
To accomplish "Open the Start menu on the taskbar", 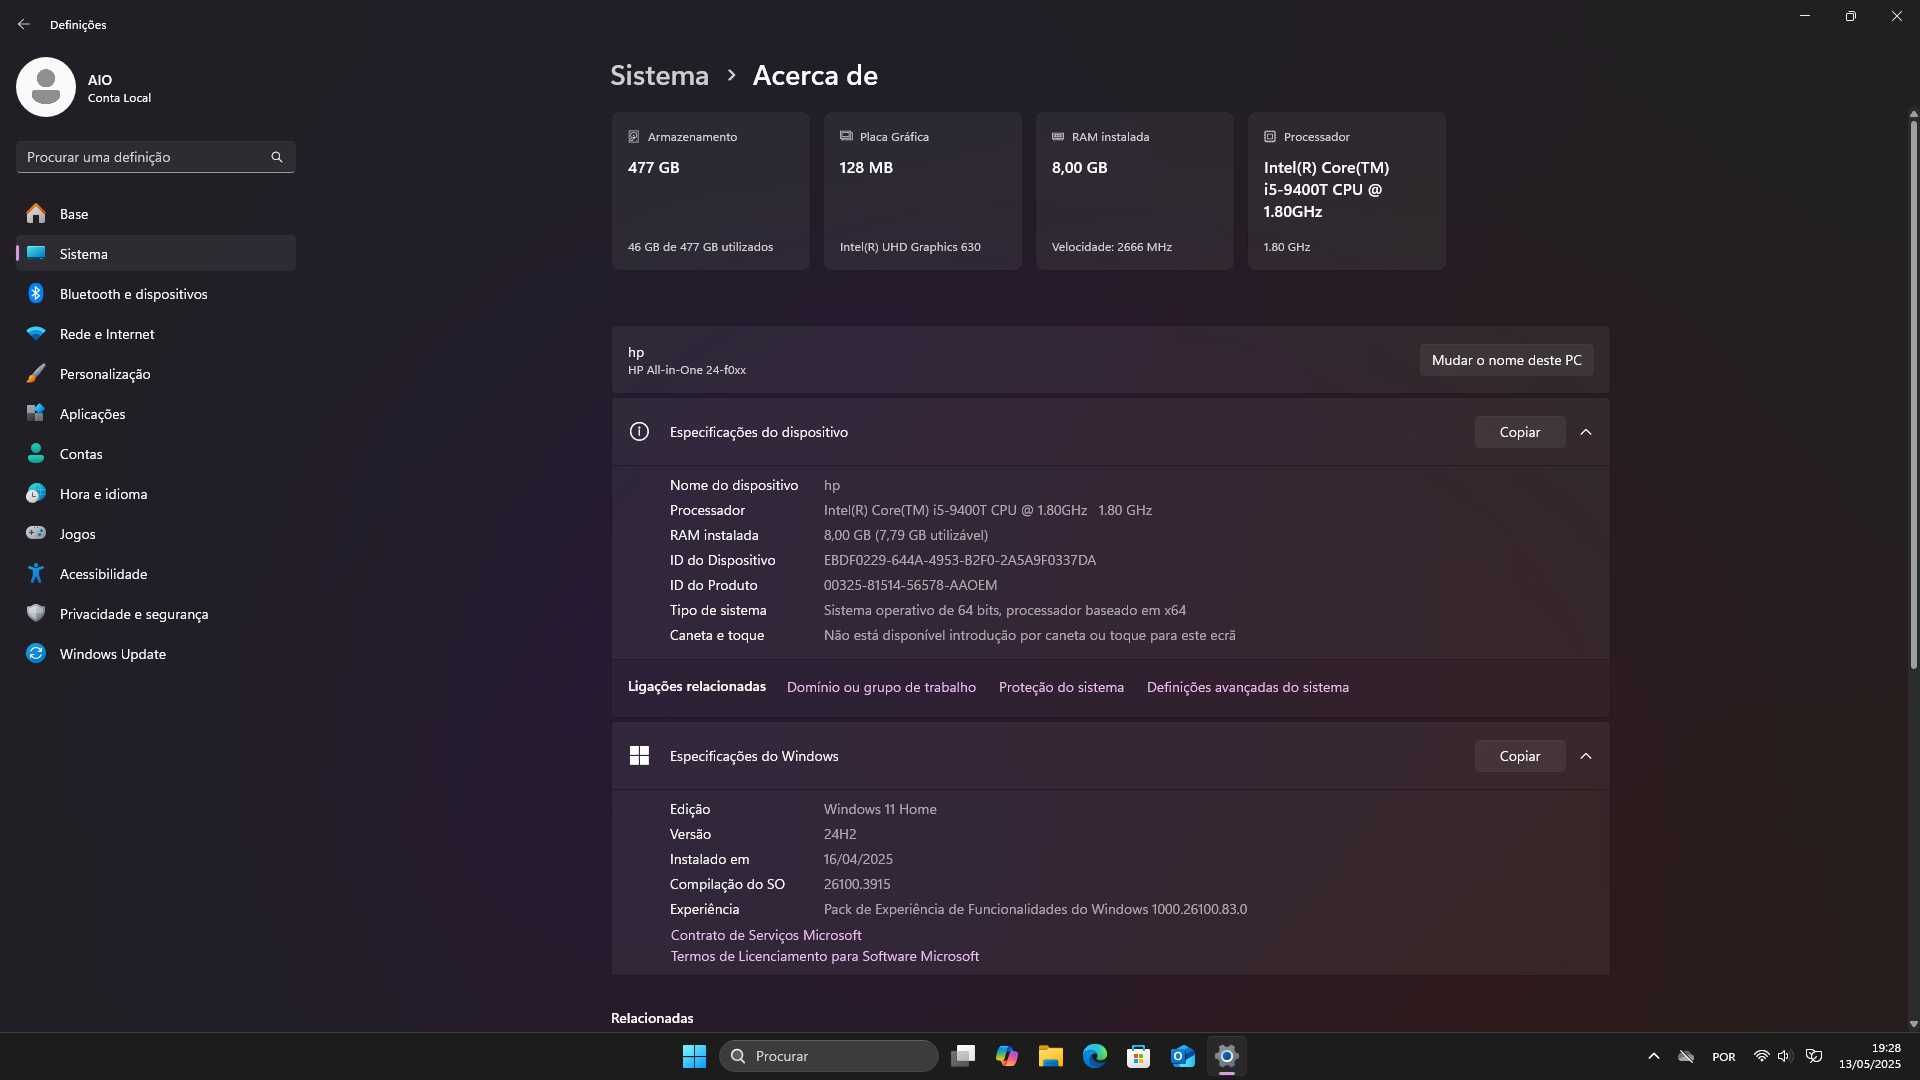I will [694, 1056].
